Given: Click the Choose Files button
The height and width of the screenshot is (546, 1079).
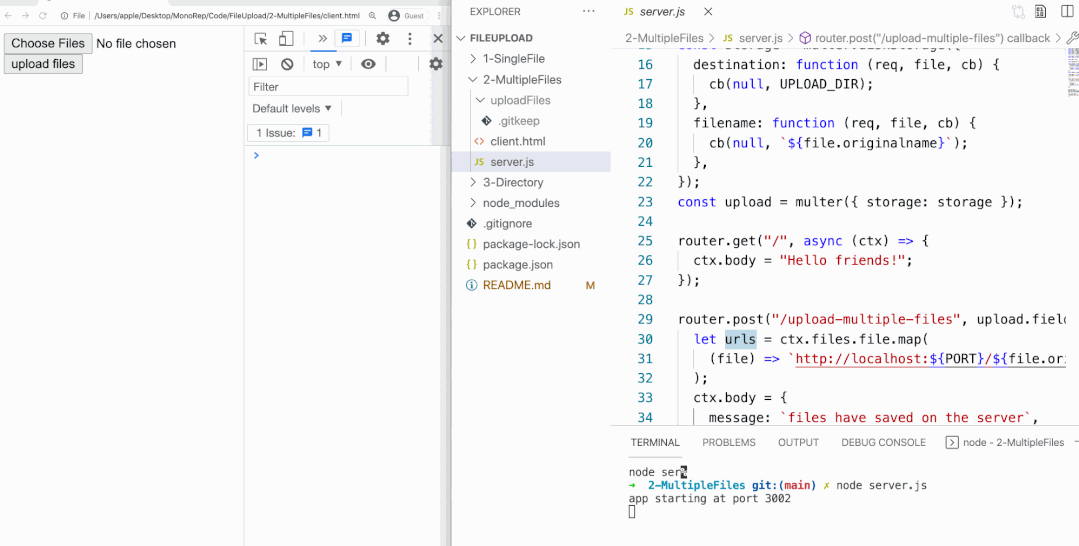Looking at the screenshot, I should 48,43.
